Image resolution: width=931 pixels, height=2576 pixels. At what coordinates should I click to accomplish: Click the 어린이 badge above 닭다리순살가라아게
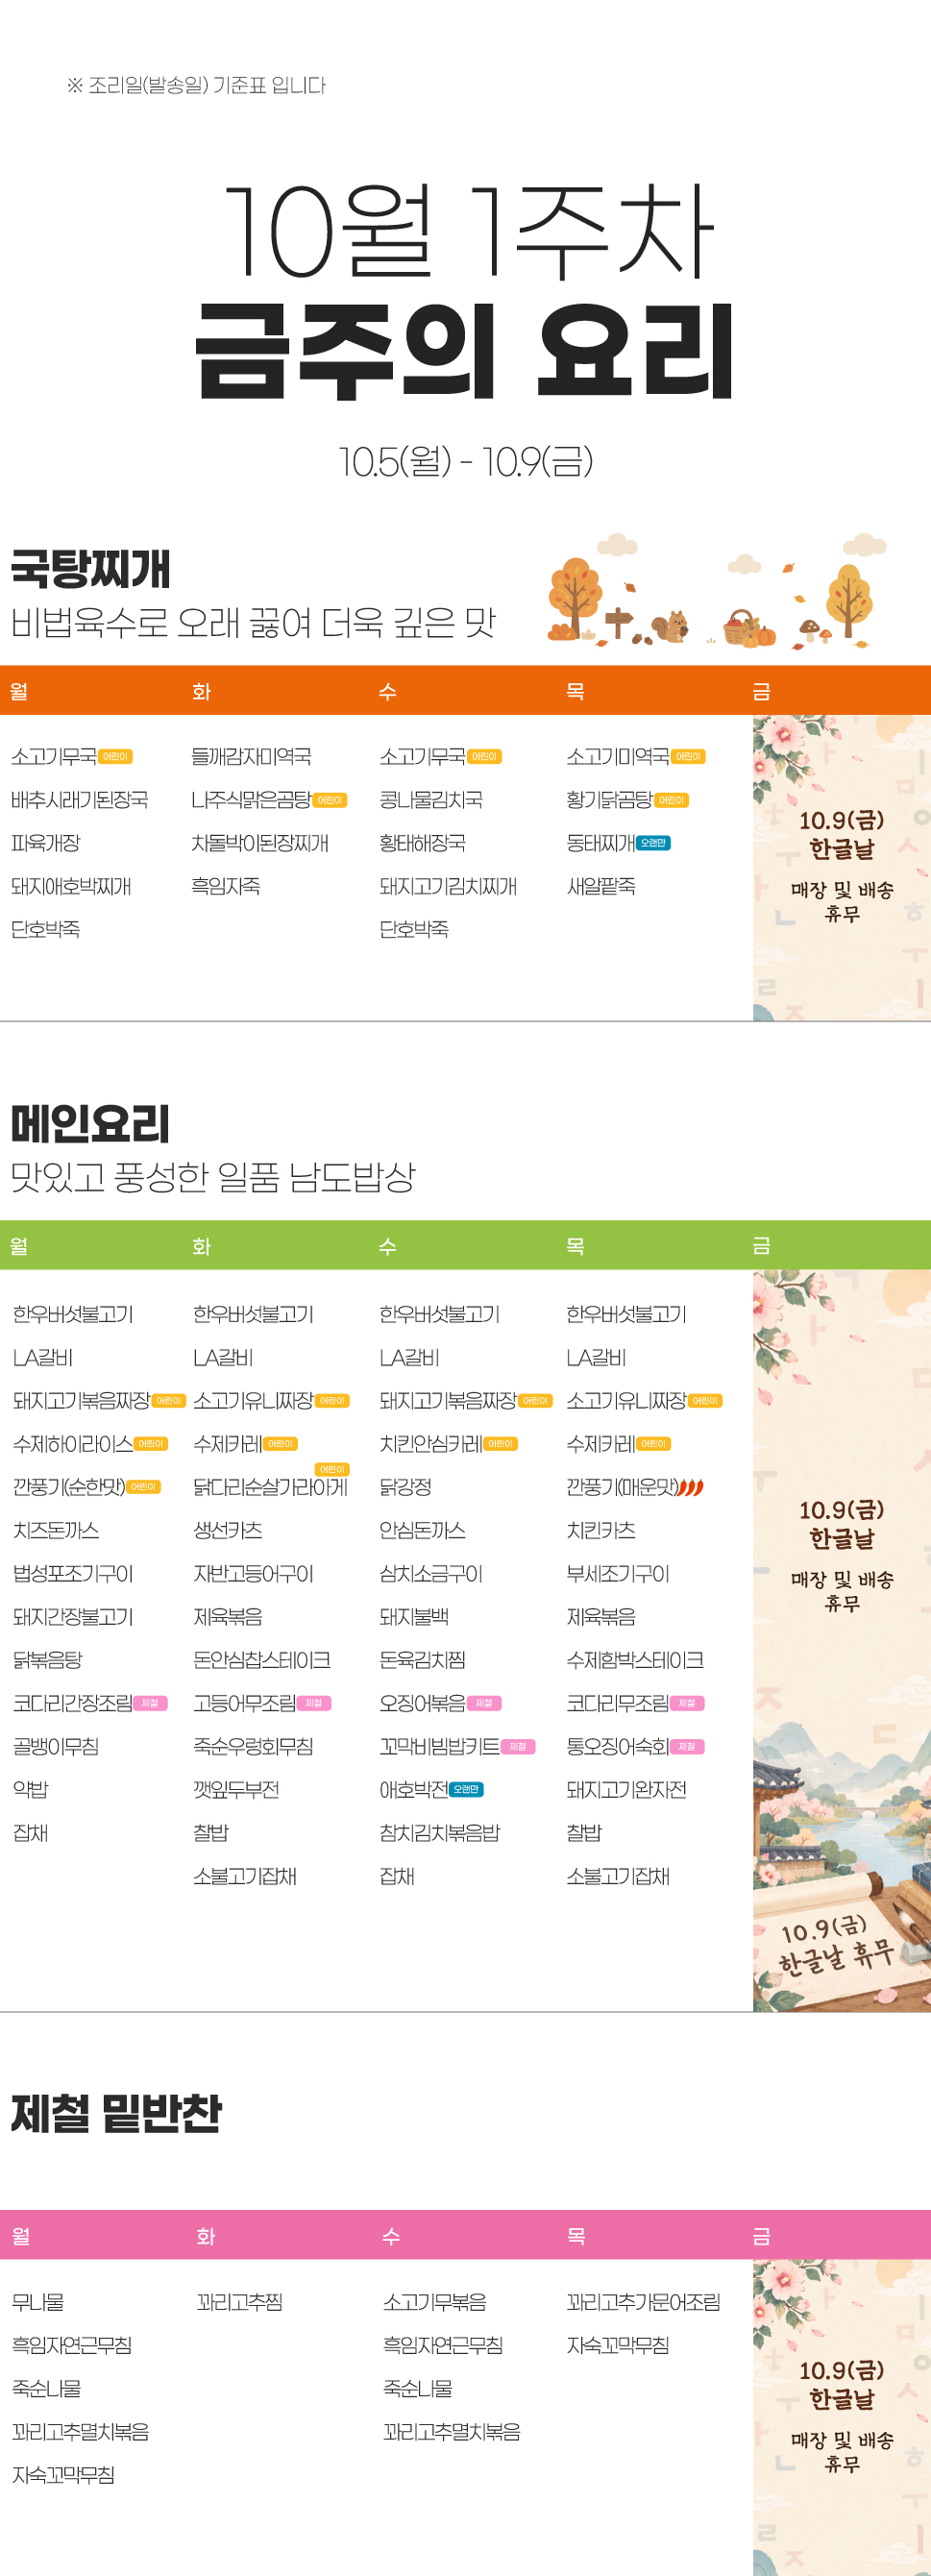pos(332,1469)
